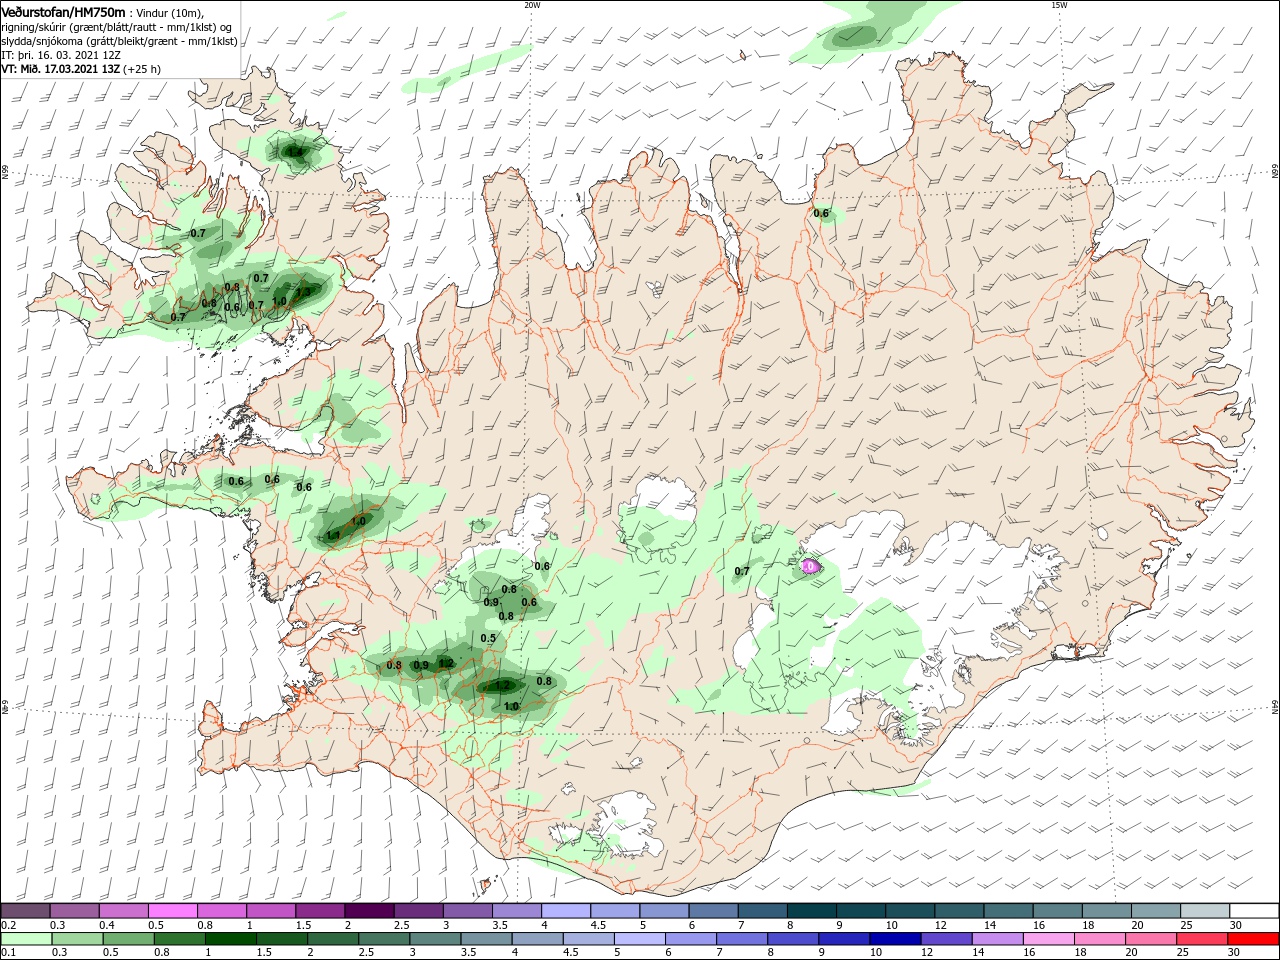Screen dimensions: 1280x960
Task: Click the '0.5' precipitation value on the map
Action: click(488, 638)
